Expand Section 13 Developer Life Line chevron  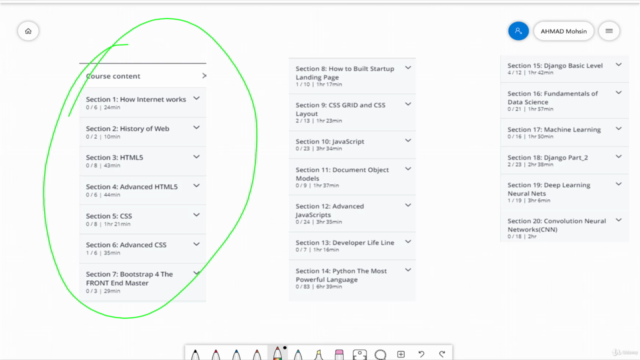click(408, 241)
